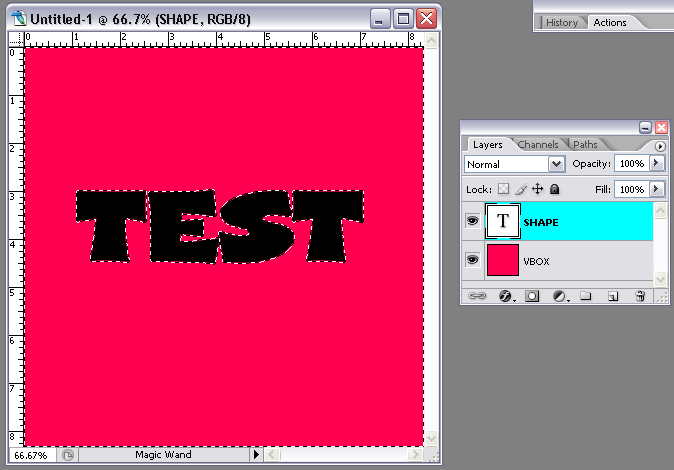Open the Fill slider arrow
The image size is (674, 470).
(656, 189)
